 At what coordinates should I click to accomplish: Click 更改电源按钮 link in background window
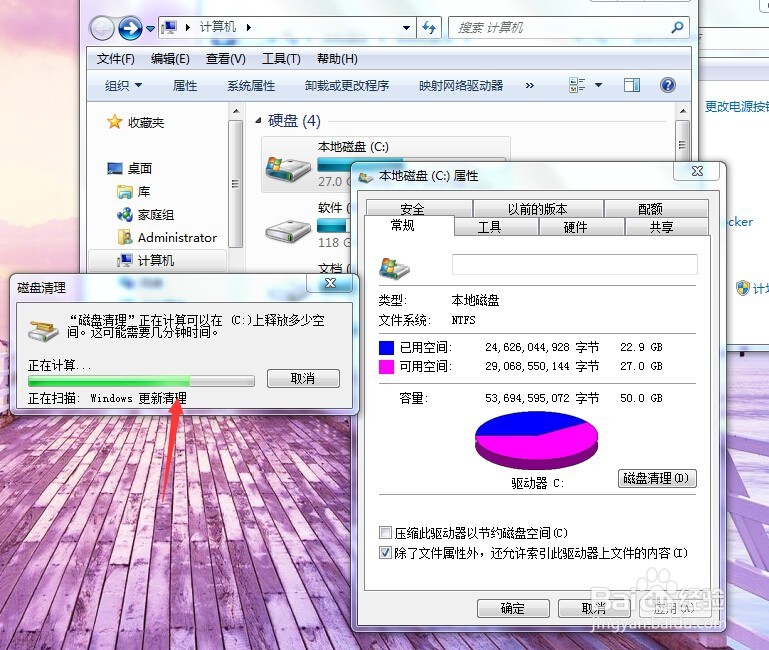(737, 106)
